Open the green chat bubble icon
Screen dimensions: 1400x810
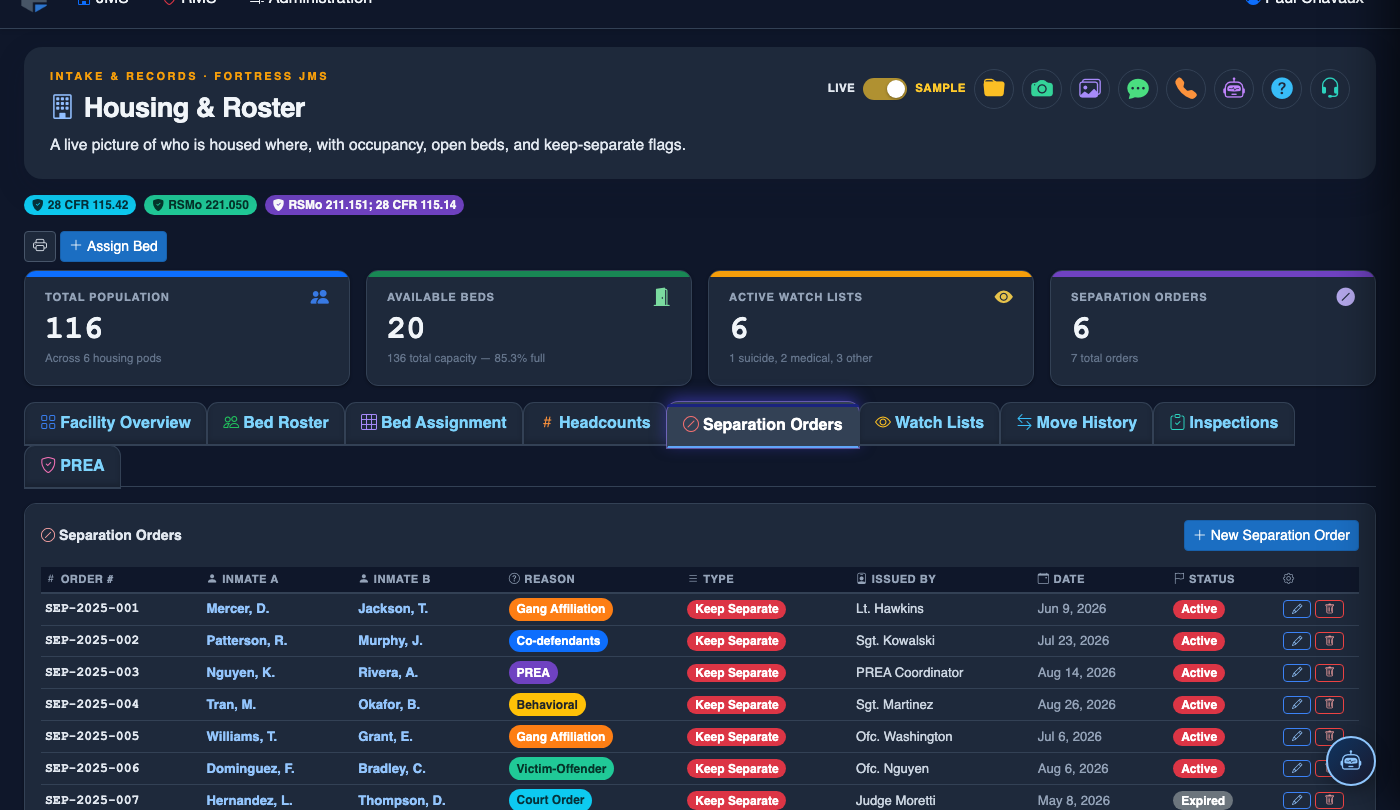(x=1138, y=88)
